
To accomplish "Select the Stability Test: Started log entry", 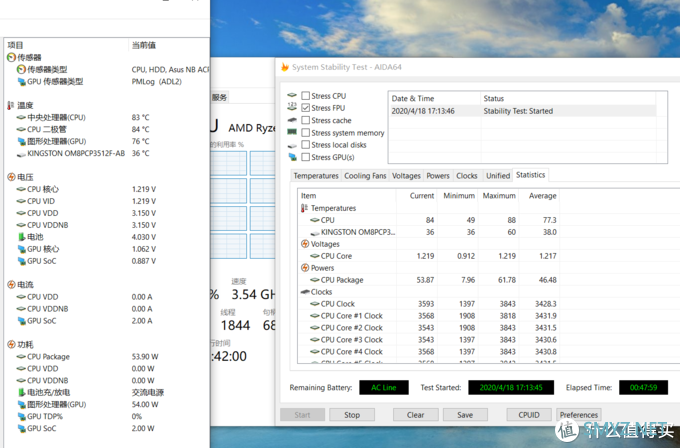I will click(x=523, y=111).
